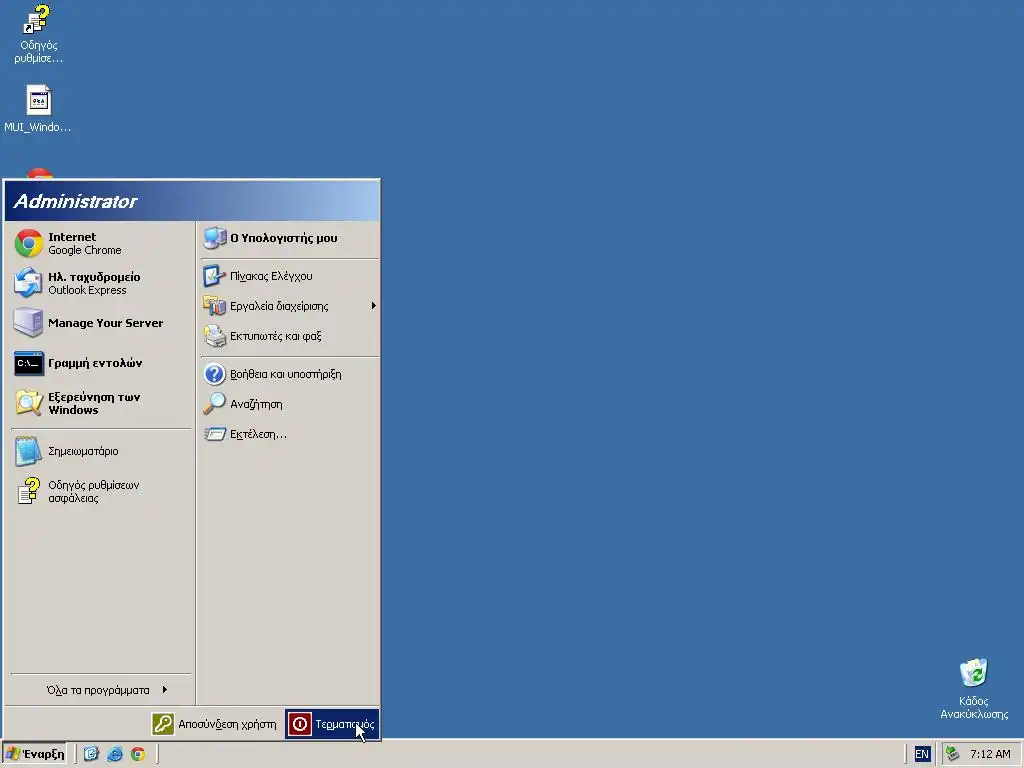The image size is (1024, 768).
Task: Click the magnifying glass search icon
Action: coord(214,404)
